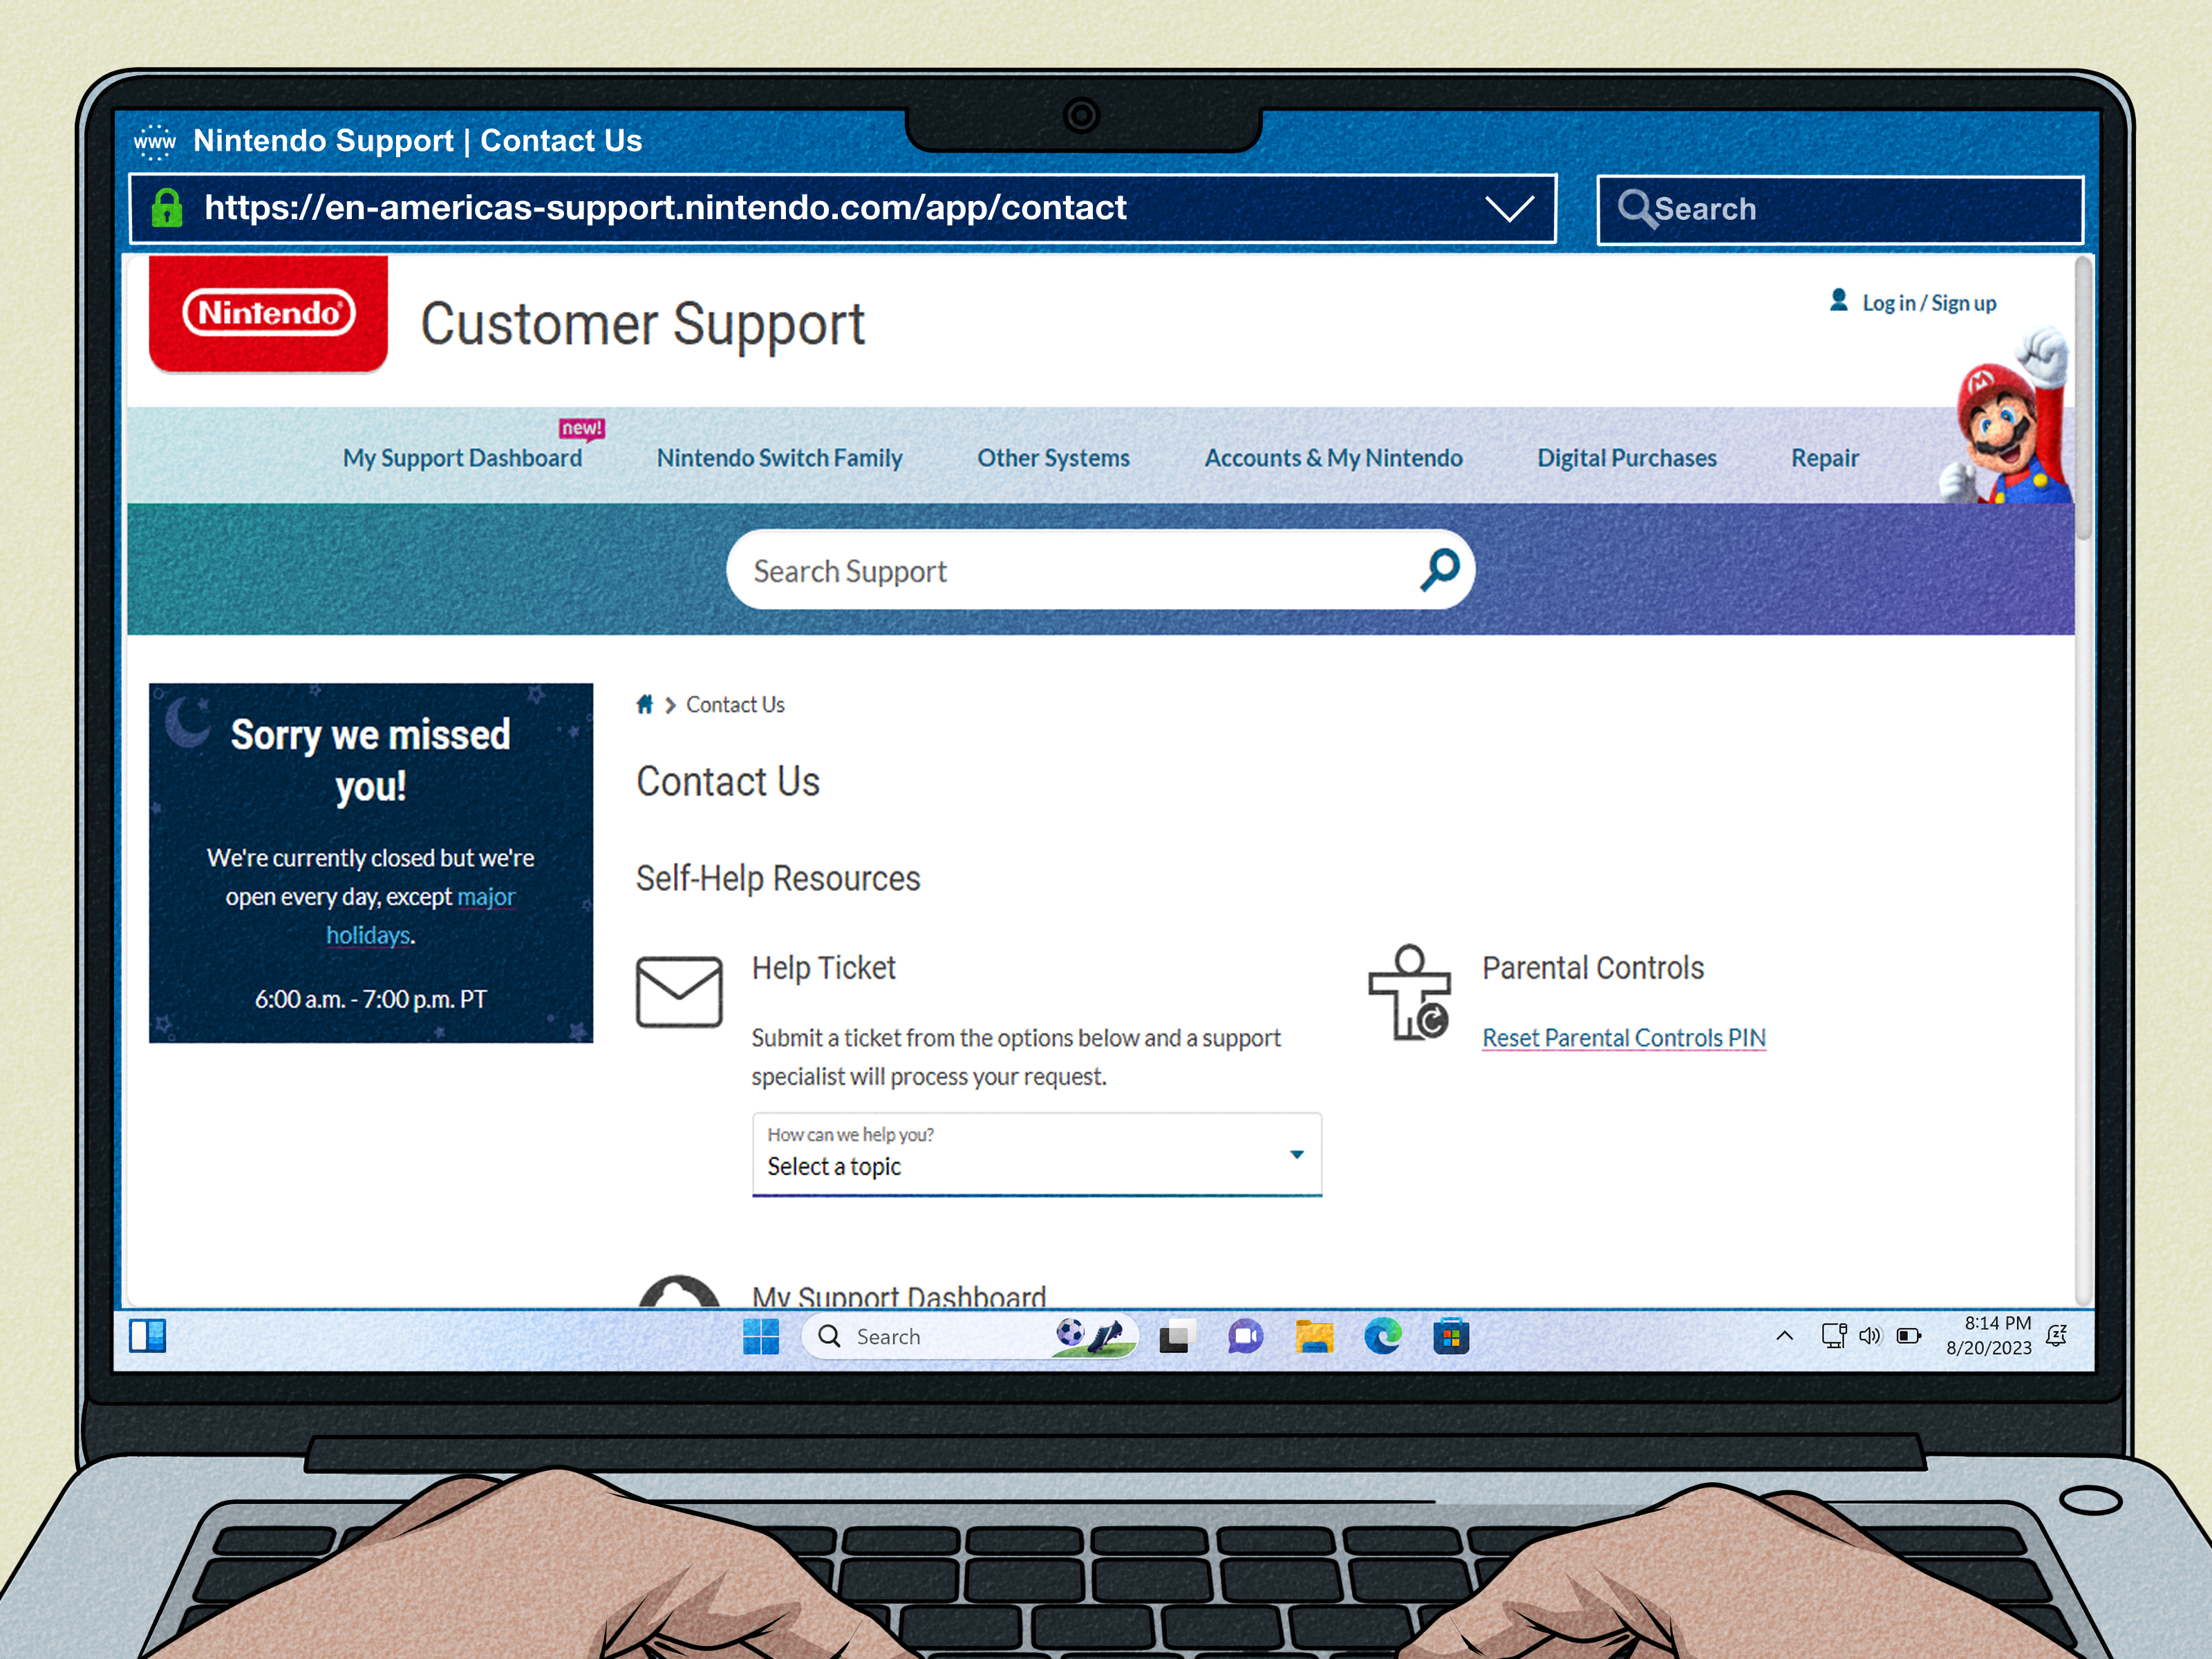The width and height of the screenshot is (2212, 1659).
Task: Open My Support Dashboard nav item
Action: pyautogui.click(x=462, y=458)
